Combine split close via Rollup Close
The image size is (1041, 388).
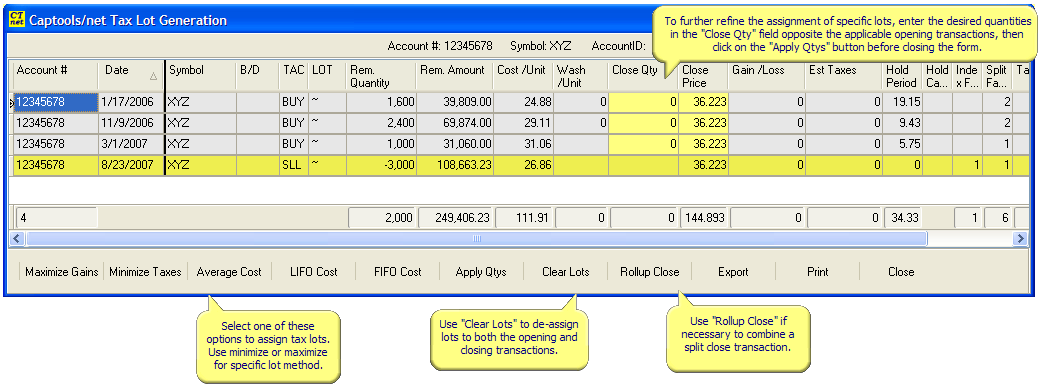point(649,272)
